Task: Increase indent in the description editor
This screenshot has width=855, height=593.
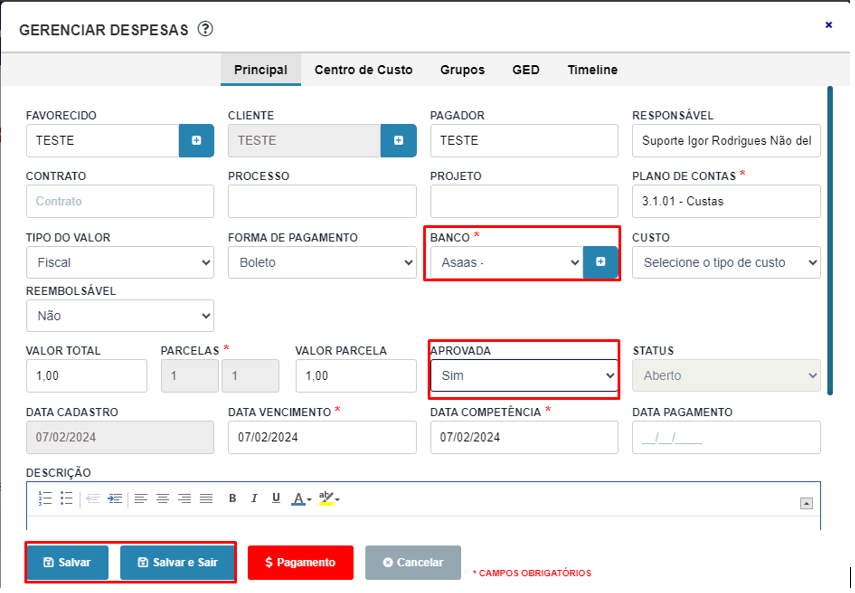Action: tap(115, 498)
